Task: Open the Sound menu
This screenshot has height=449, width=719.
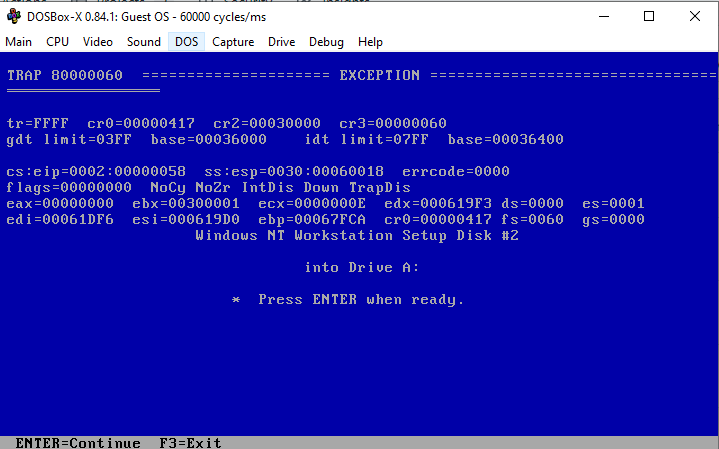Action: coord(144,42)
